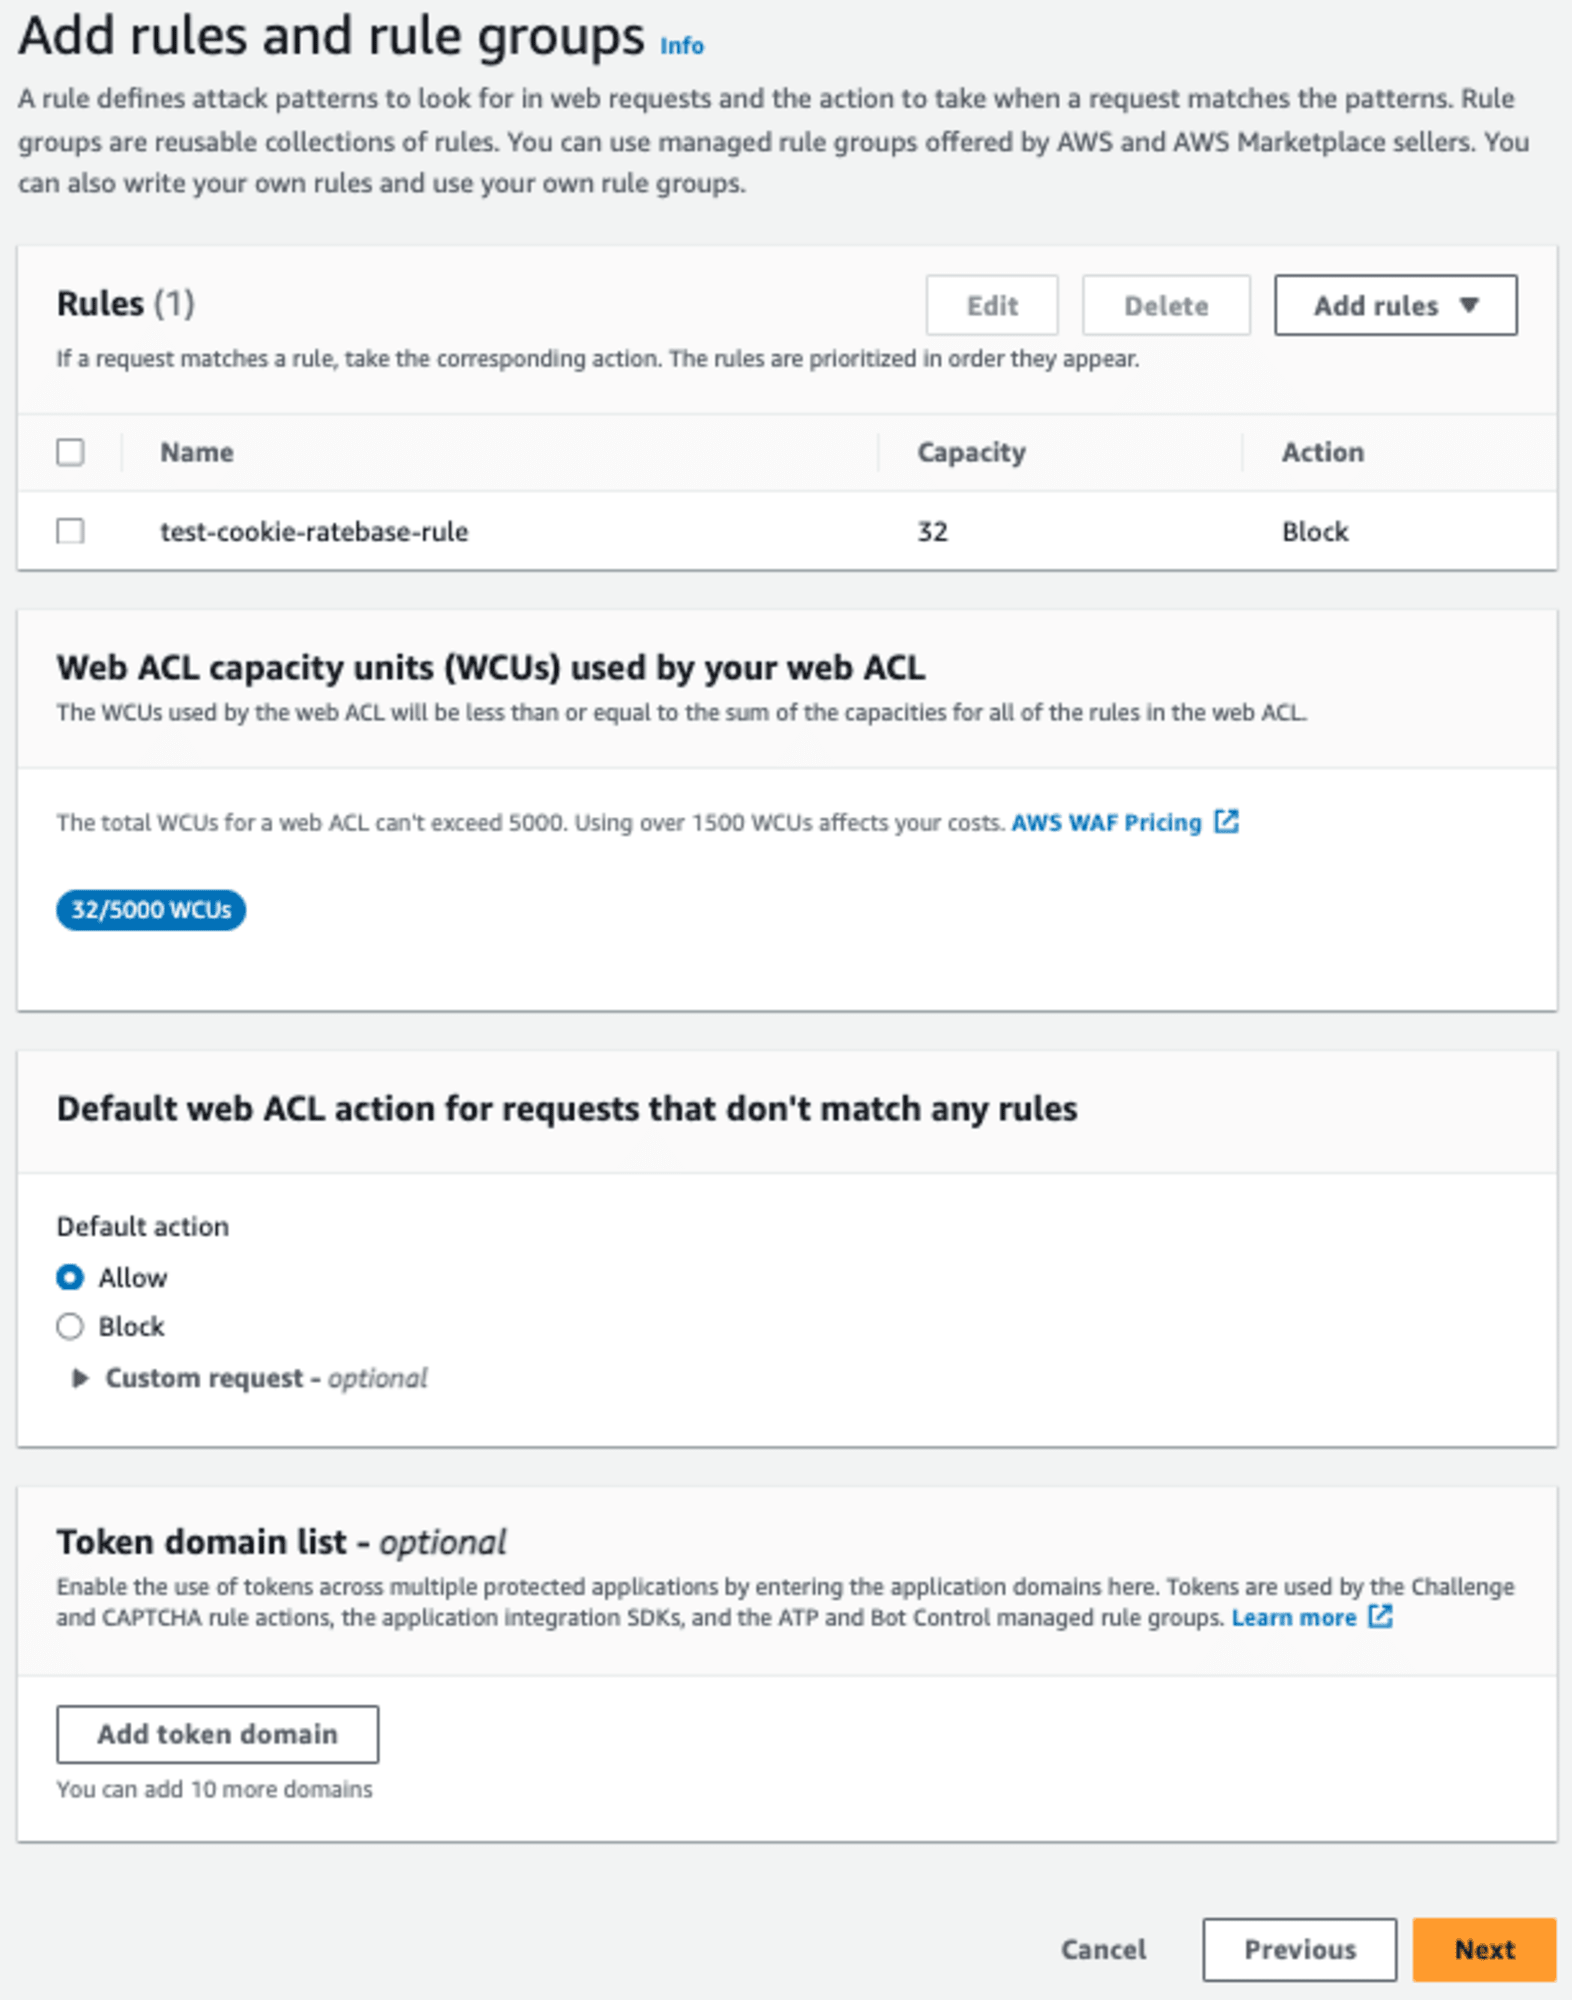Tick the select-all checkbox in Rules header
The height and width of the screenshot is (2000, 1572).
click(70, 452)
